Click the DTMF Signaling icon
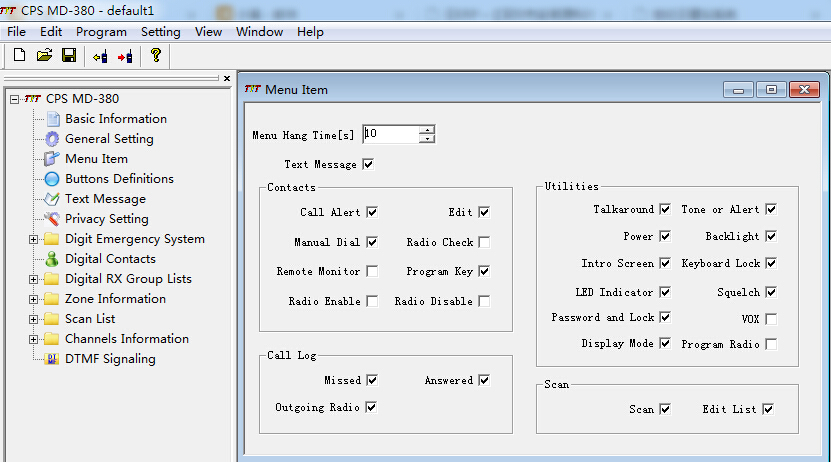Screen dimensions: 831x462 (51, 359)
